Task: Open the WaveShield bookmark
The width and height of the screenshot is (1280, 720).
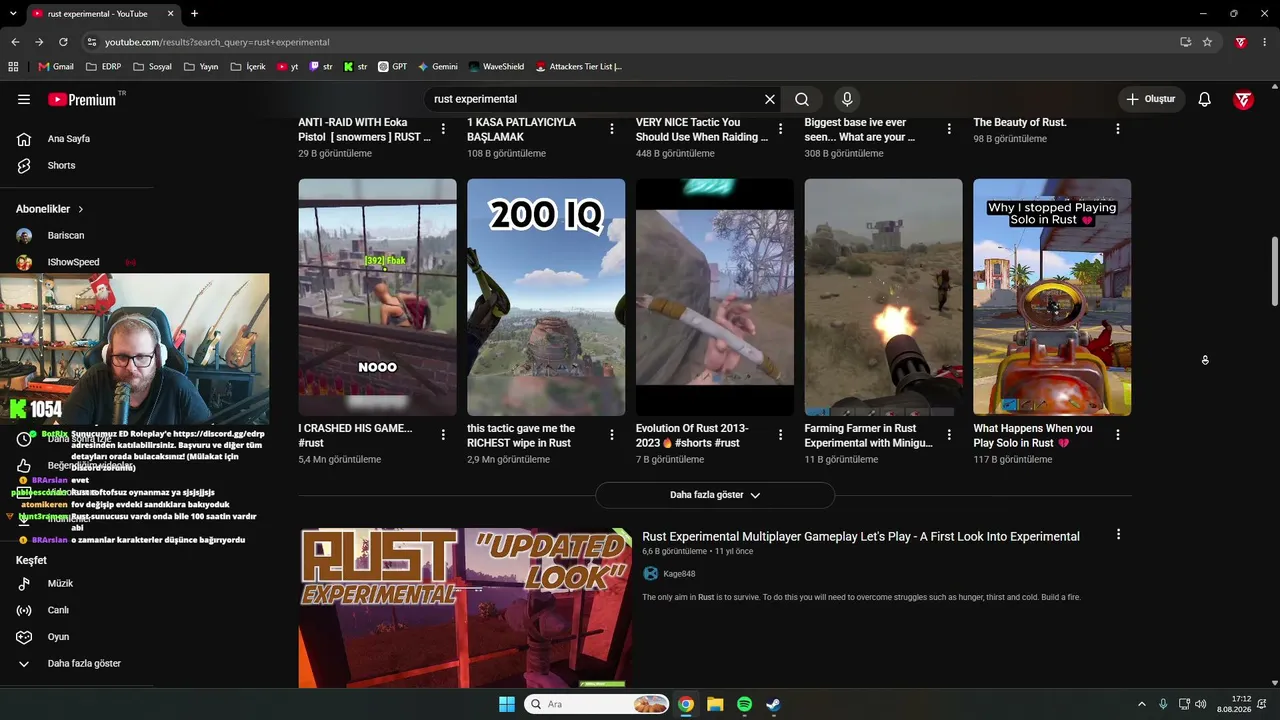Action: tap(496, 67)
